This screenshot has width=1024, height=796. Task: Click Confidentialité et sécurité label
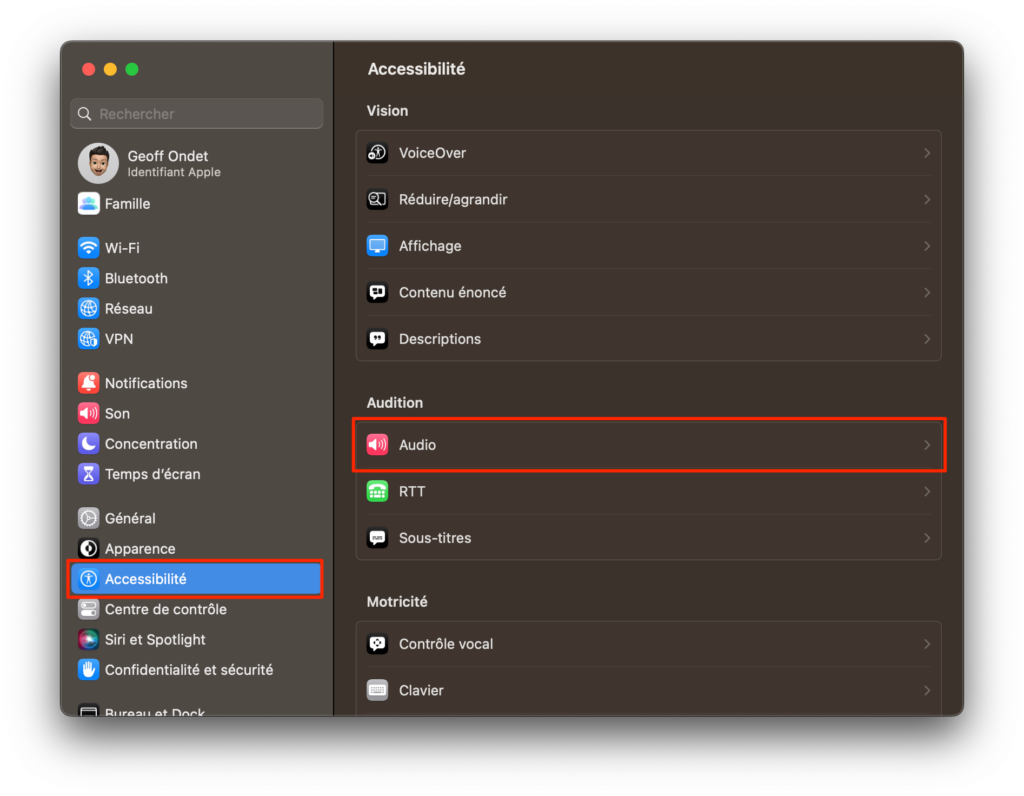tap(189, 670)
